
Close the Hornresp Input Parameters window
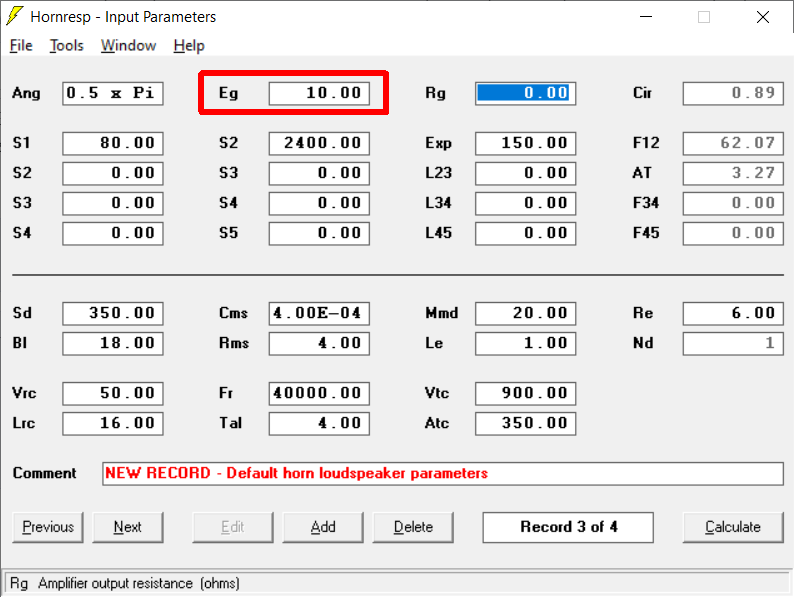(763, 17)
